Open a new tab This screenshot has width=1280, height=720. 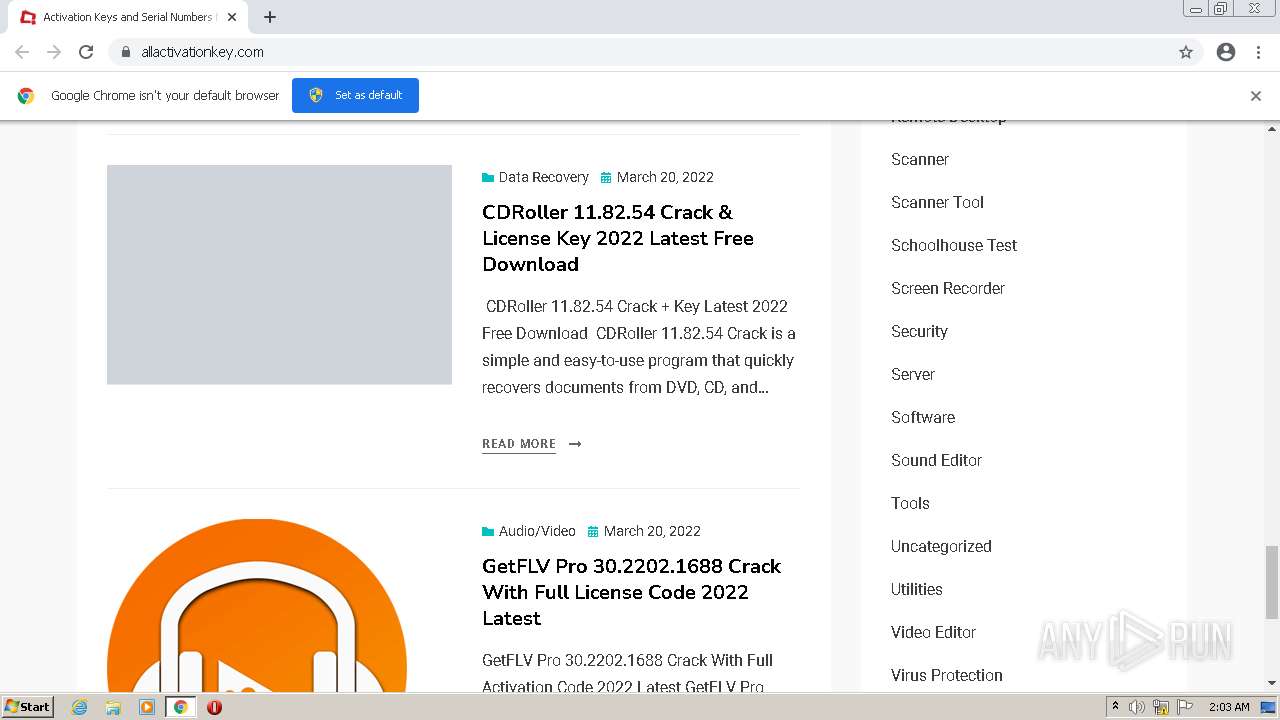click(270, 17)
